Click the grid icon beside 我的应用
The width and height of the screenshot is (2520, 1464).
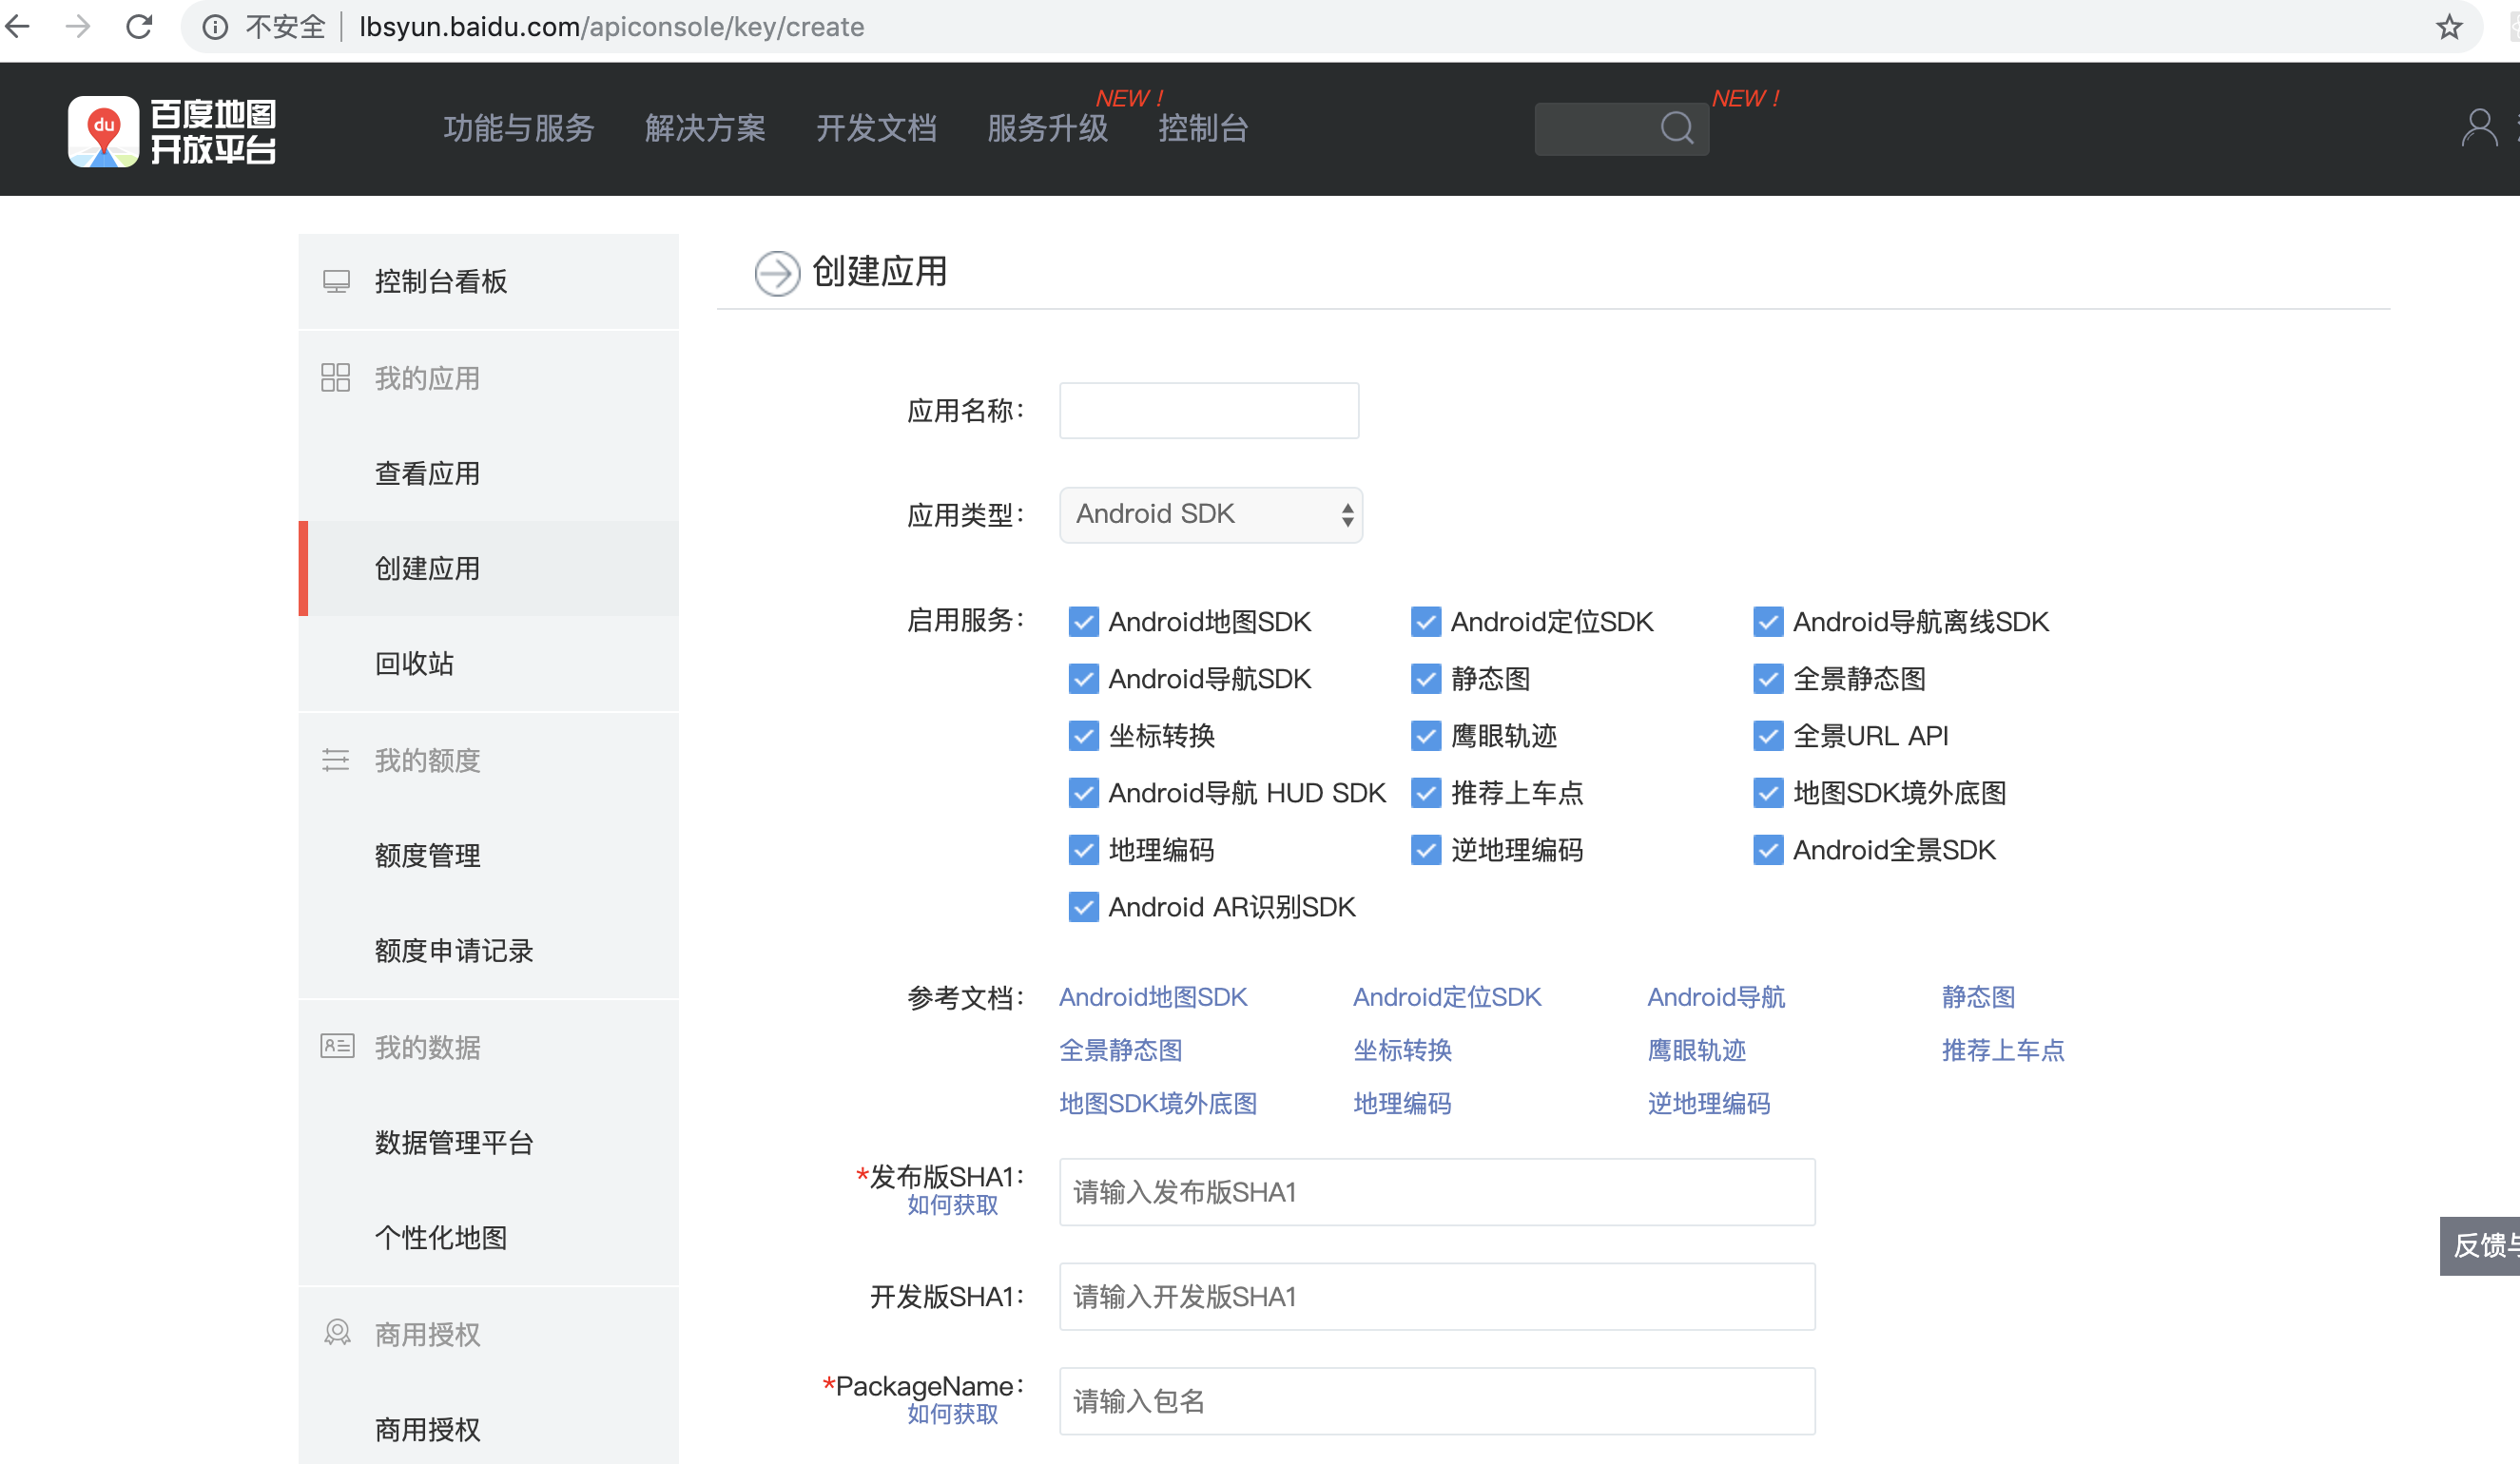point(336,377)
